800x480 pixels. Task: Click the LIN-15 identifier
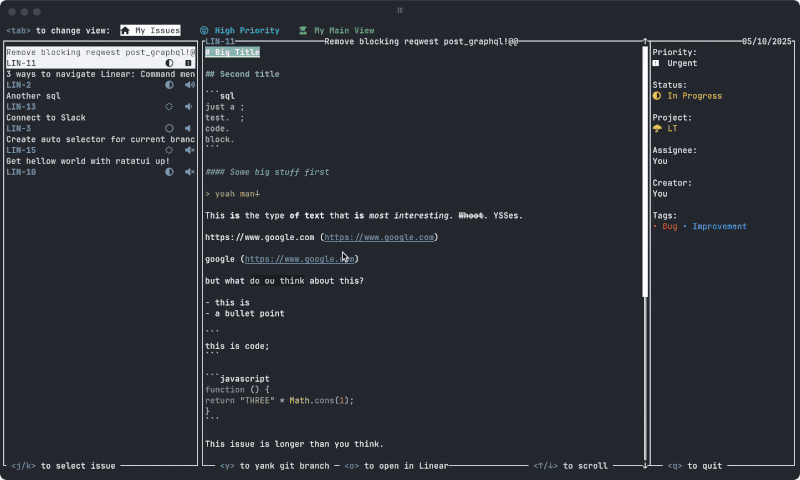pos(21,150)
